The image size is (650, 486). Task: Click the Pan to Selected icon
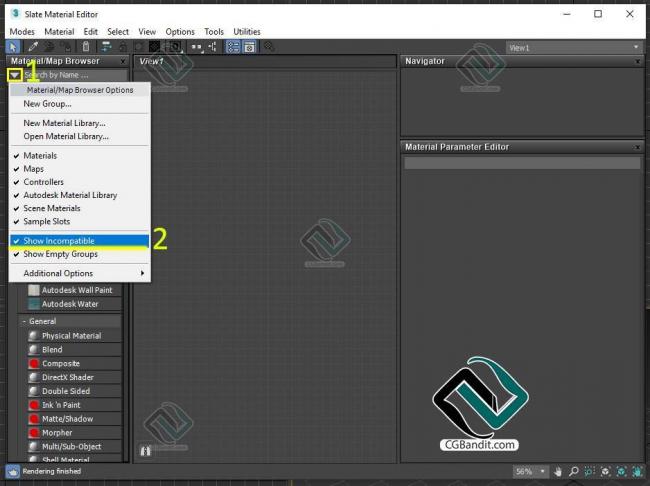pos(637,471)
